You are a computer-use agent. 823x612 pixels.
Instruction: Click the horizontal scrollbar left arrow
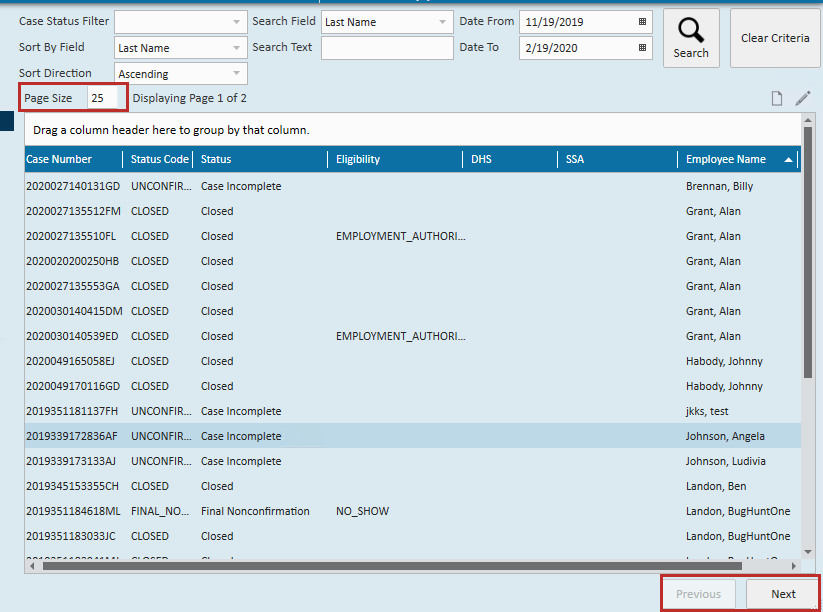[33, 566]
